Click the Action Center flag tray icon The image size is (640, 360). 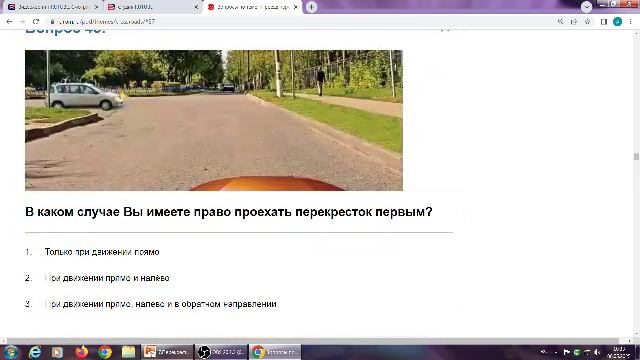click(567, 352)
